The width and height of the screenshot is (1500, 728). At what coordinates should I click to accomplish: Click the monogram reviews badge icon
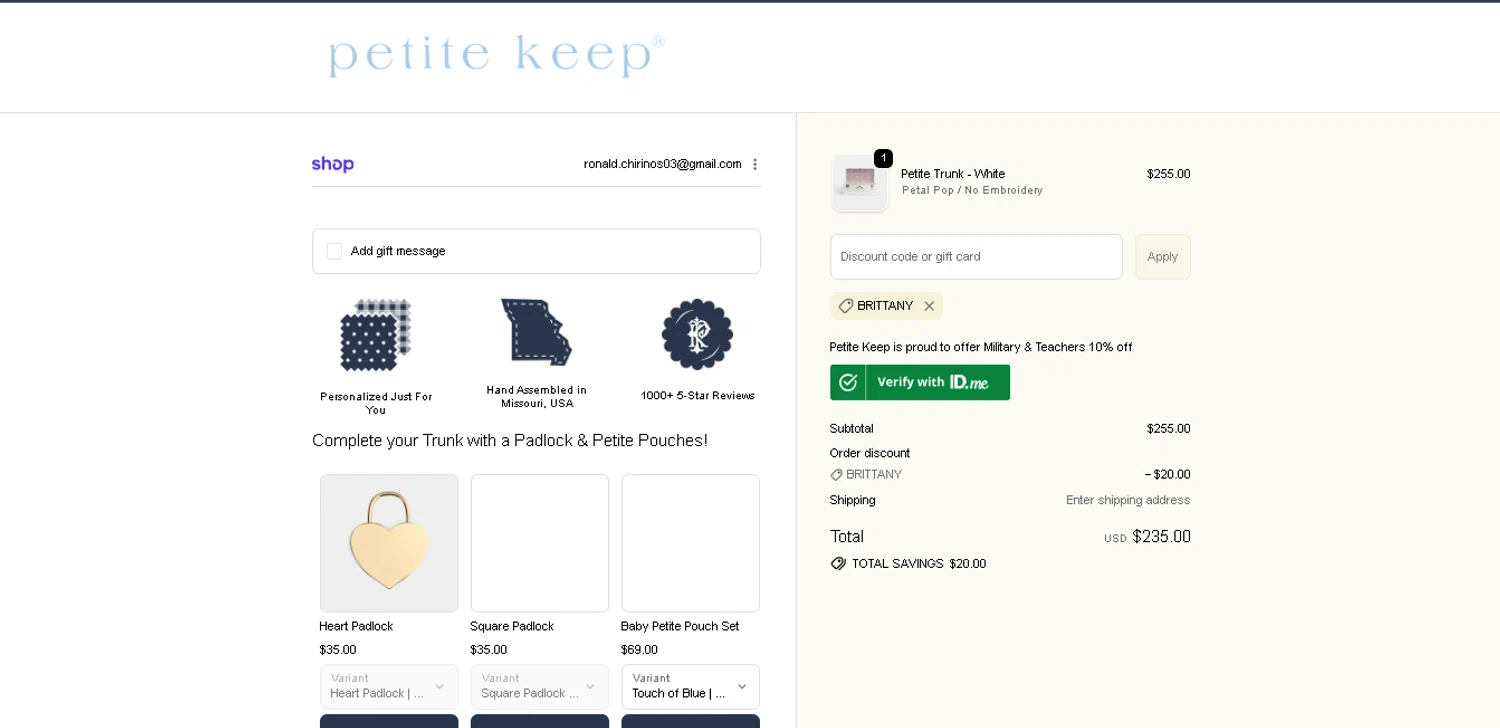pos(698,334)
